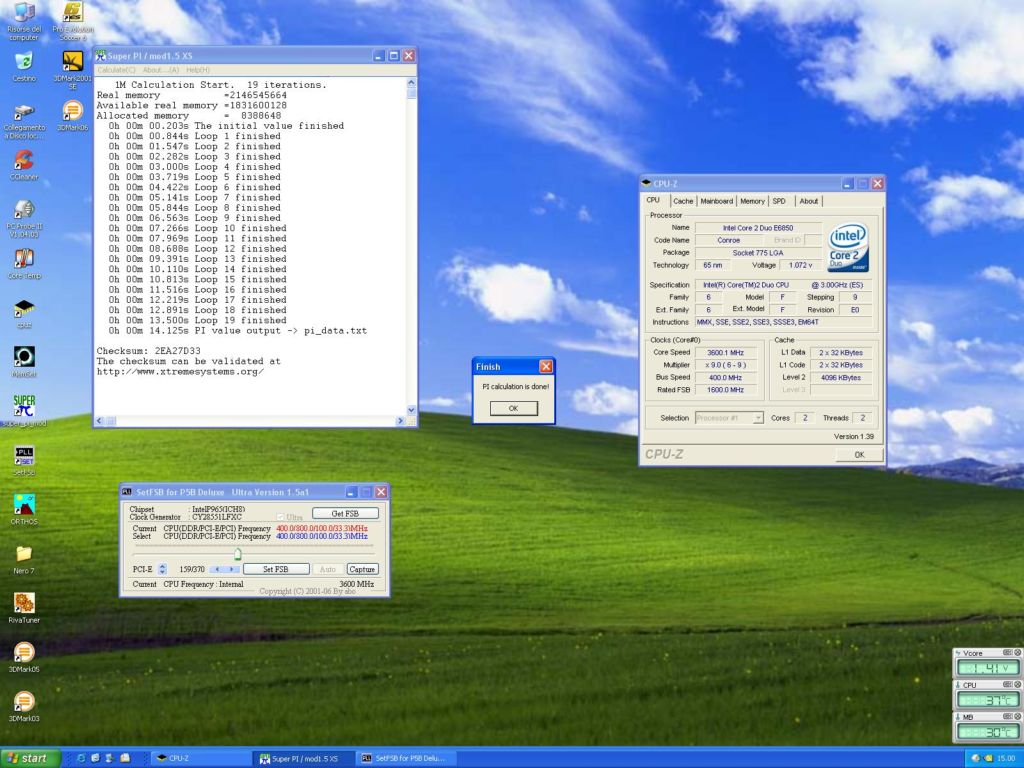
Task: Select the 3DMark06 desktop shortcut
Action: coord(72,116)
